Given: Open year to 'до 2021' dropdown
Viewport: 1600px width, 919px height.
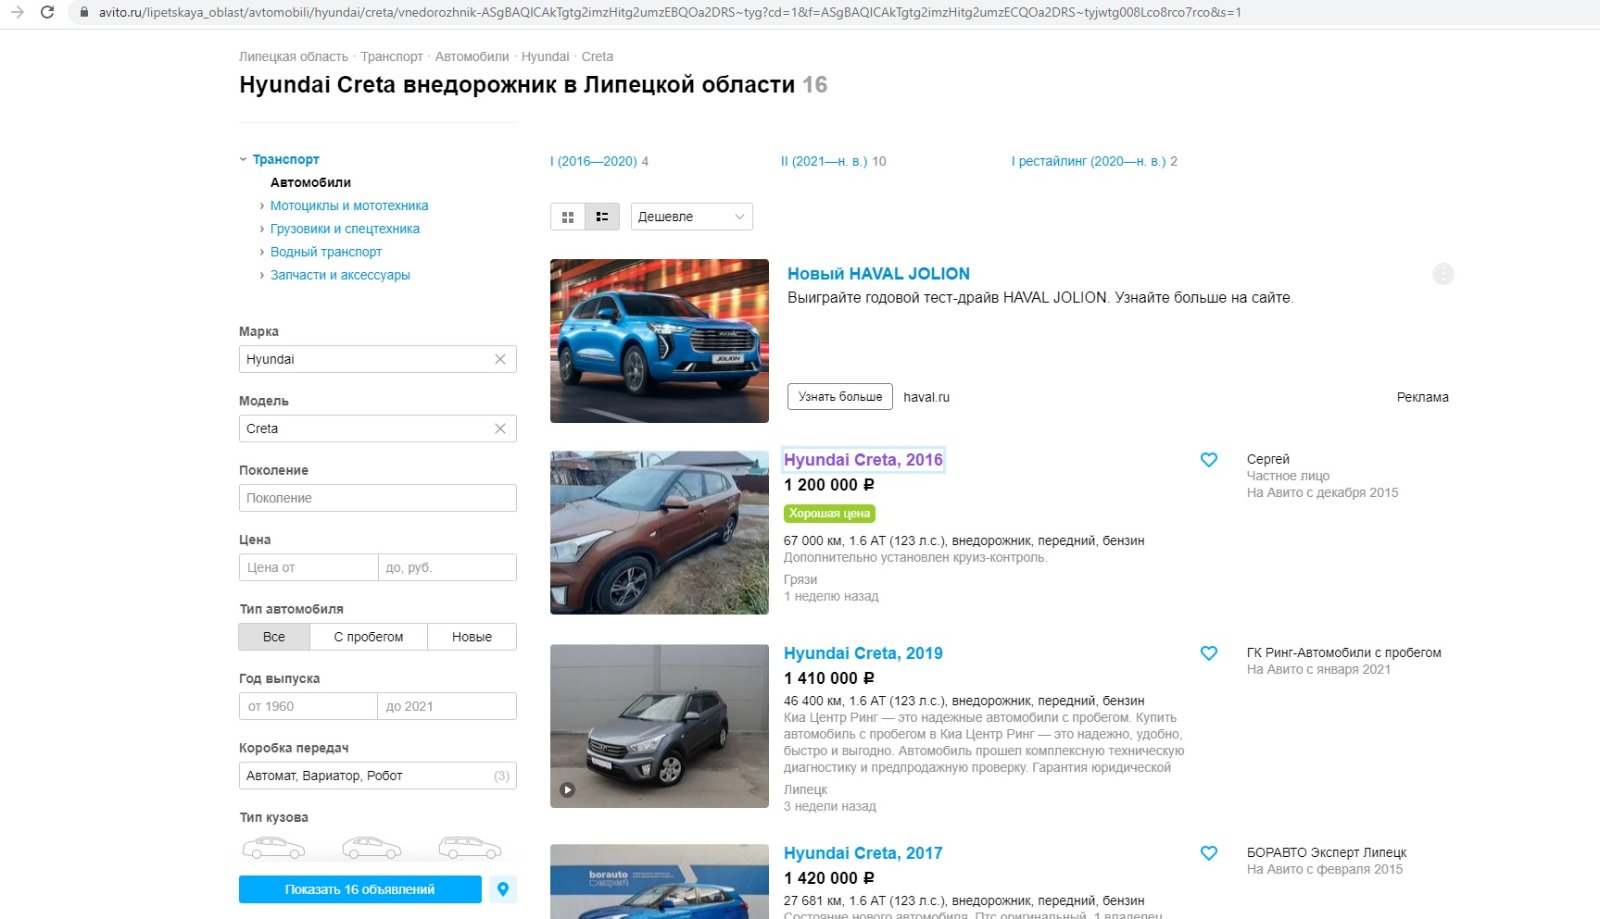Looking at the screenshot, I should pos(447,706).
